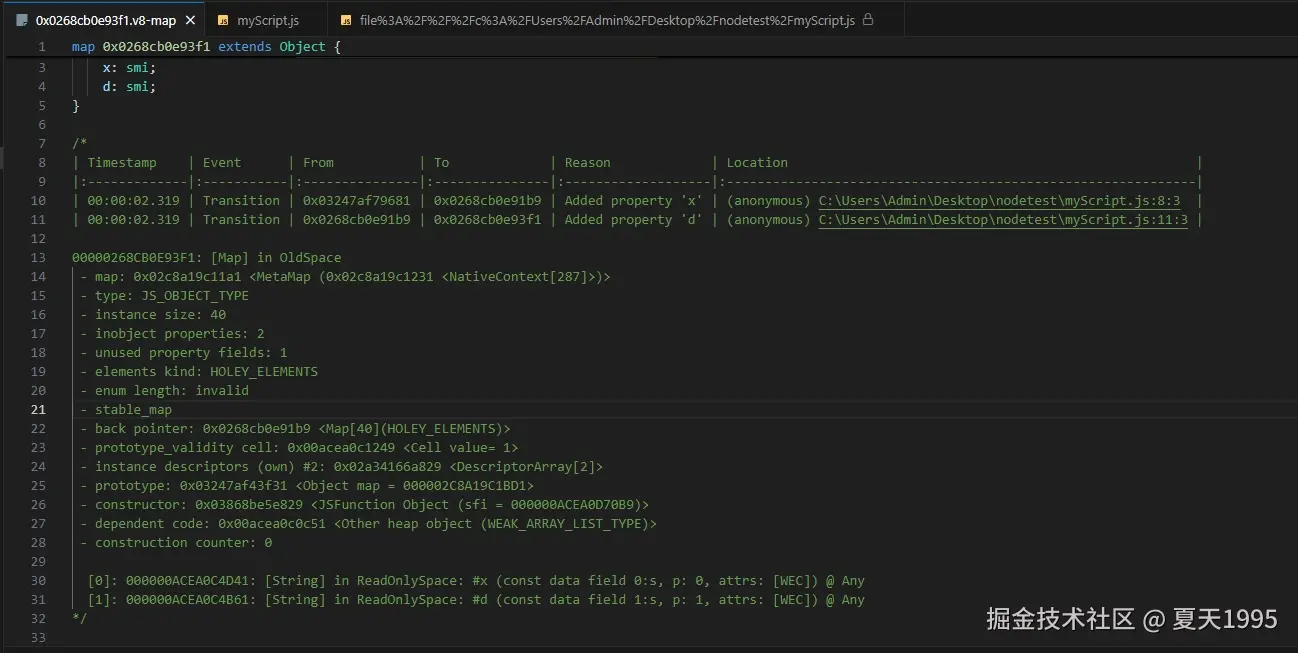Screen dimensions: 1298x653
Task: Click the JS icon on the file%3A… tab
Action: [x=346, y=20]
